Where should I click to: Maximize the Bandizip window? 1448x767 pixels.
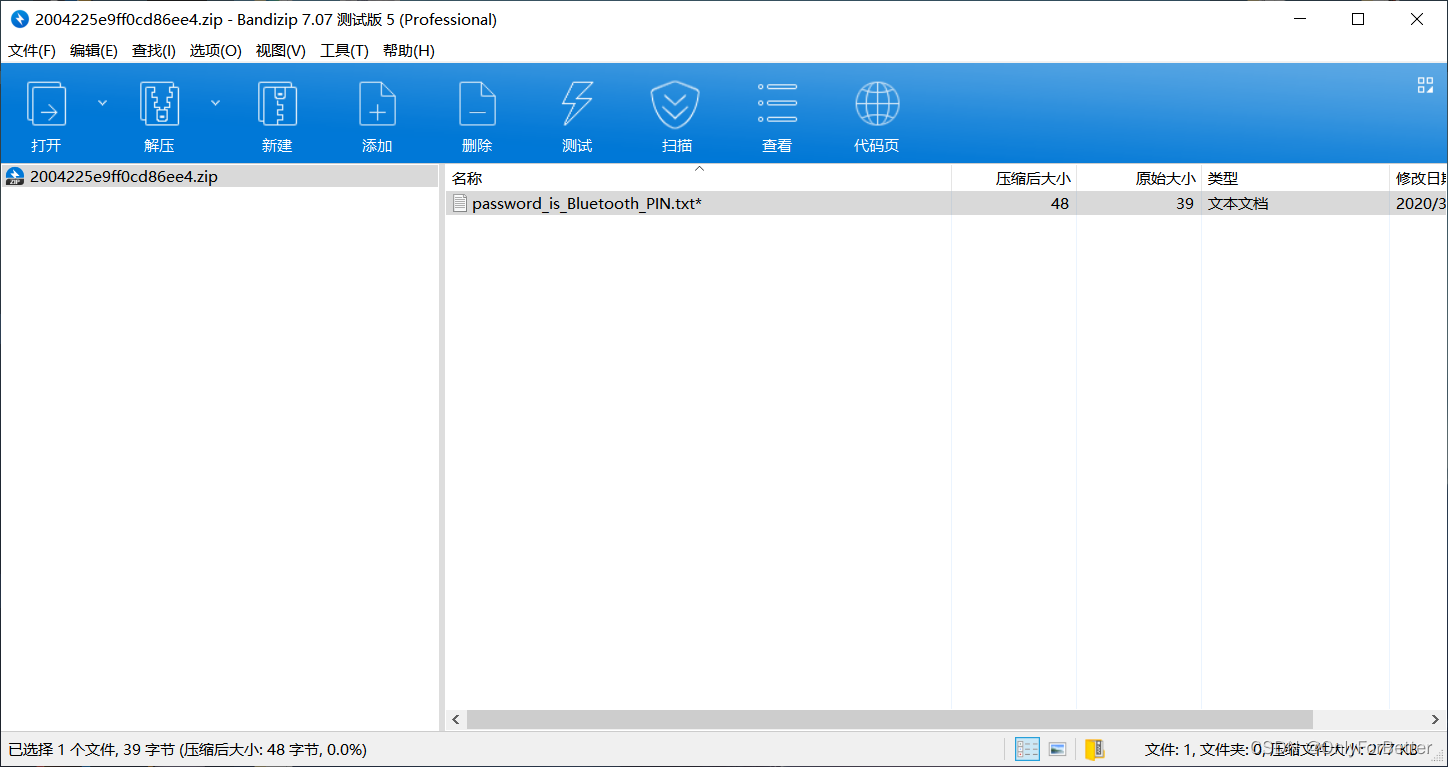[x=1358, y=19]
